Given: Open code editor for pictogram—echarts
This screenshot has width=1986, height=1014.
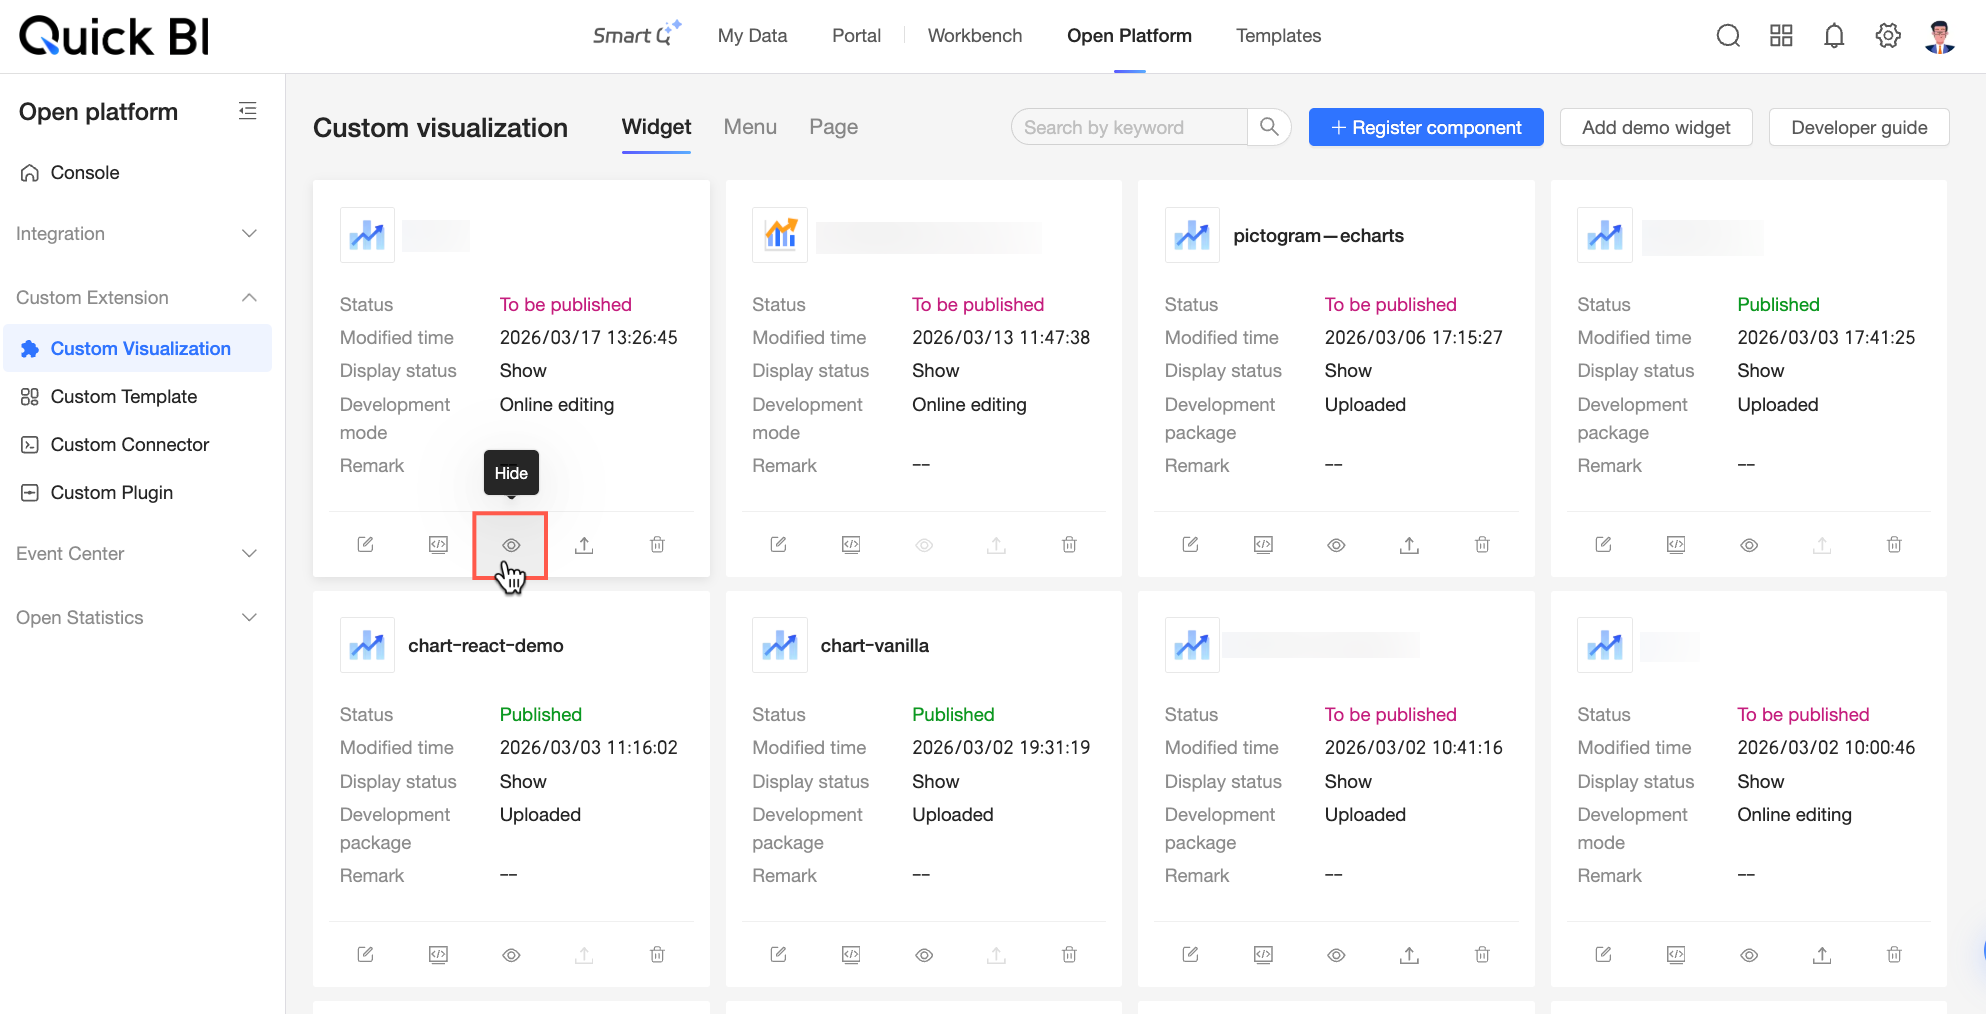Looking at the screenshot, I should [x=1263, y=544].
